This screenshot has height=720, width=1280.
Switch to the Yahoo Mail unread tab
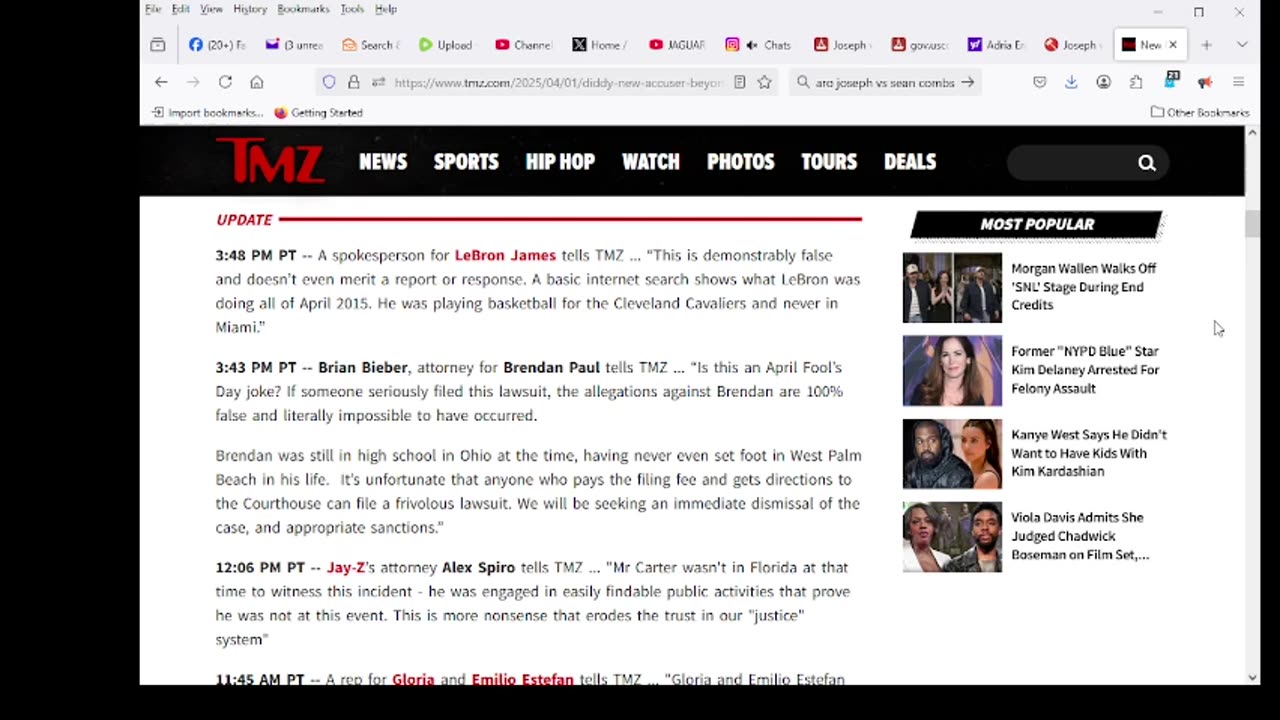(293, 45)
